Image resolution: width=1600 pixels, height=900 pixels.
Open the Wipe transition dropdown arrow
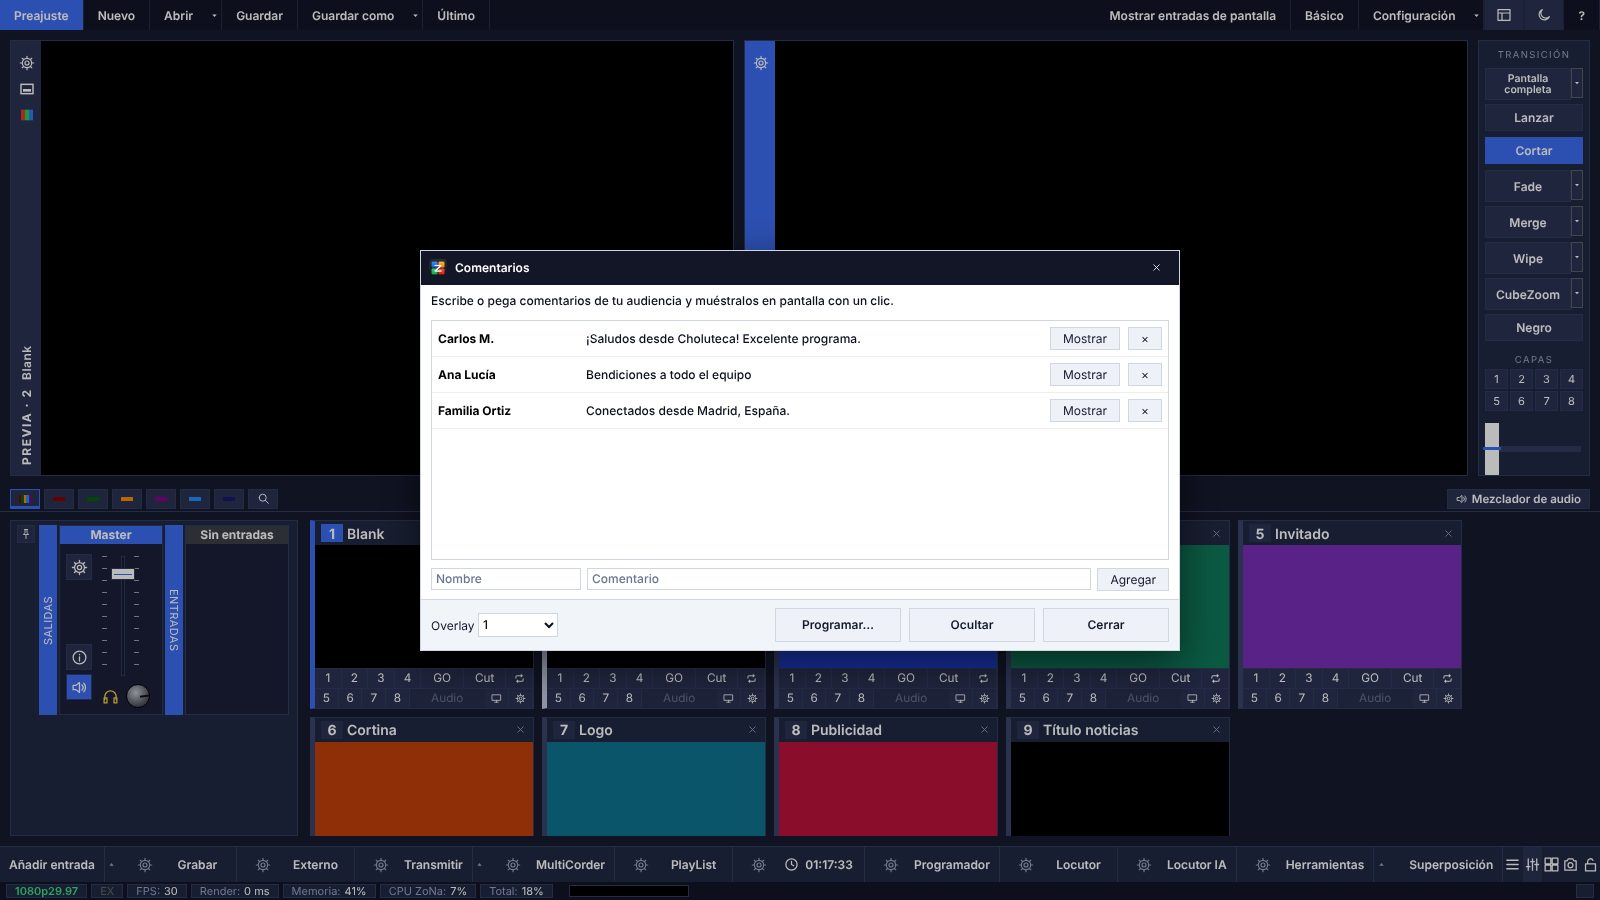[x=1577, y=258]
